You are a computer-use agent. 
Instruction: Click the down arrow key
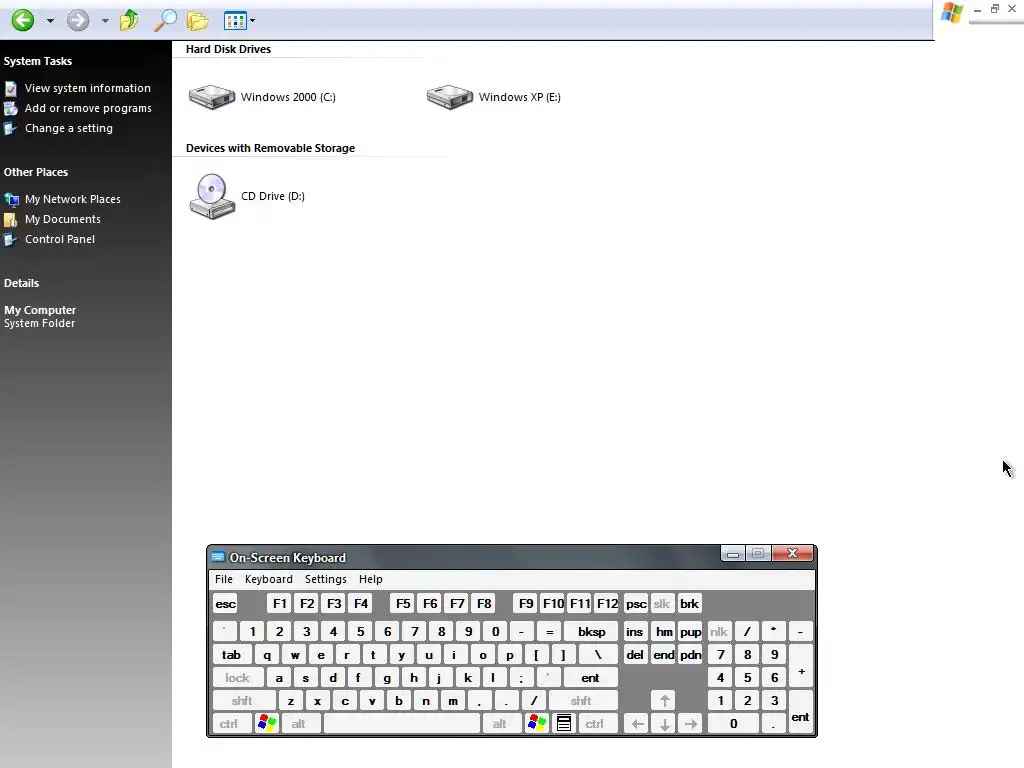tap(665, 724)
